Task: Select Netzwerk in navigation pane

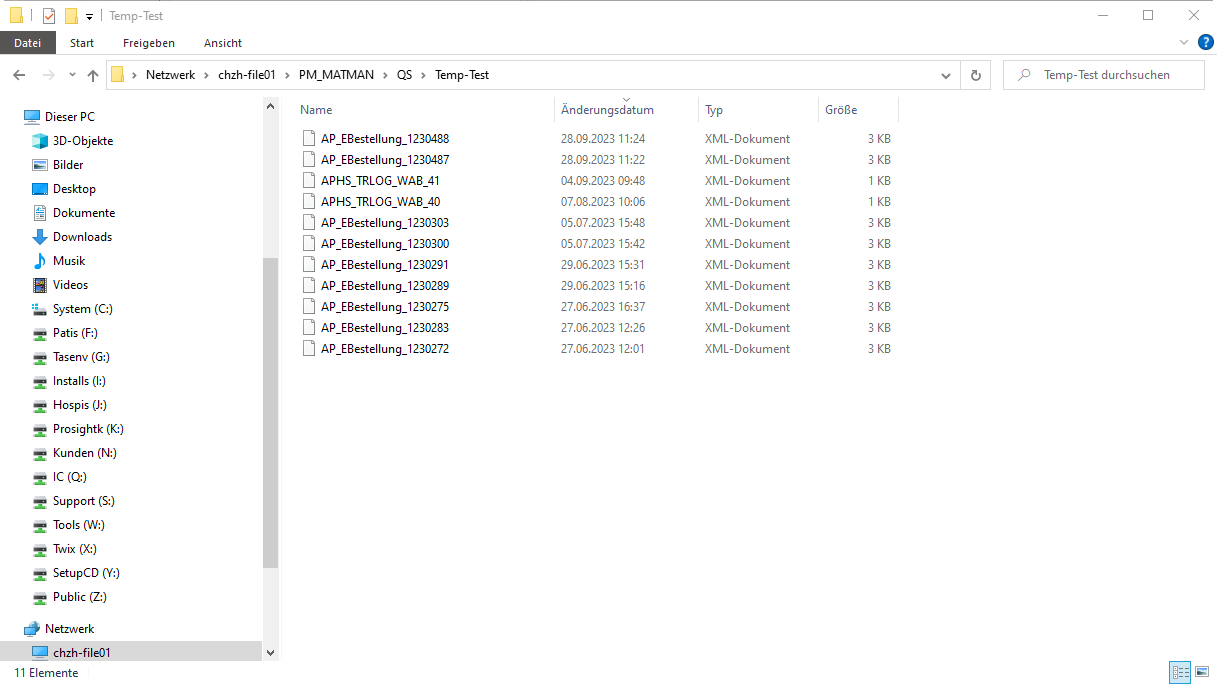Action: (70, 629)
